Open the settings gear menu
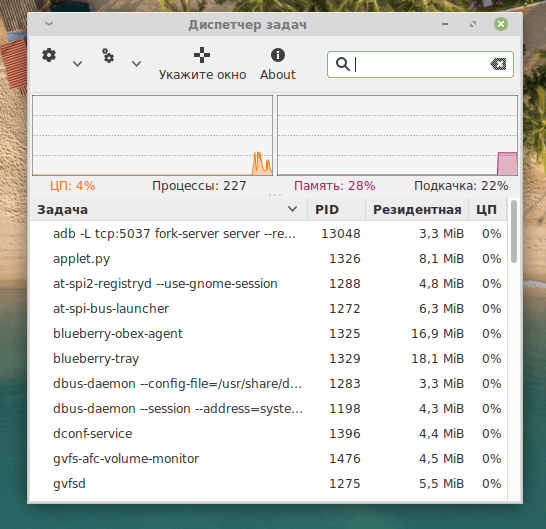Screen dimensions: 546x529 [49, 55]
